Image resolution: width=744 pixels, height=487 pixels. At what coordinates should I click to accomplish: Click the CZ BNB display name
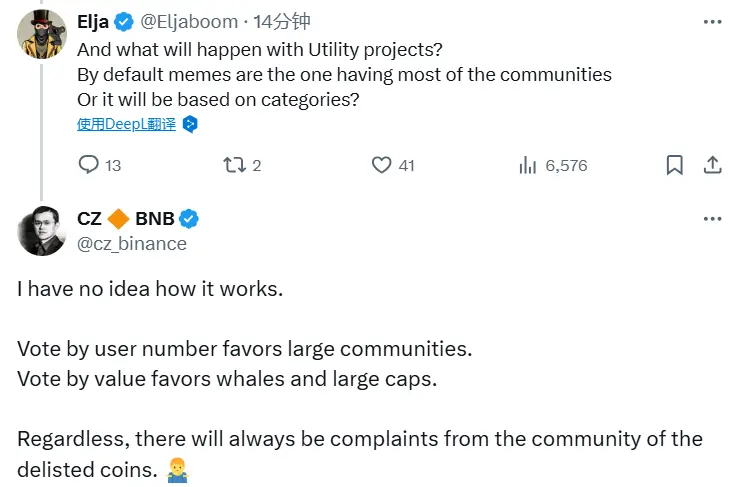(125, 219)
